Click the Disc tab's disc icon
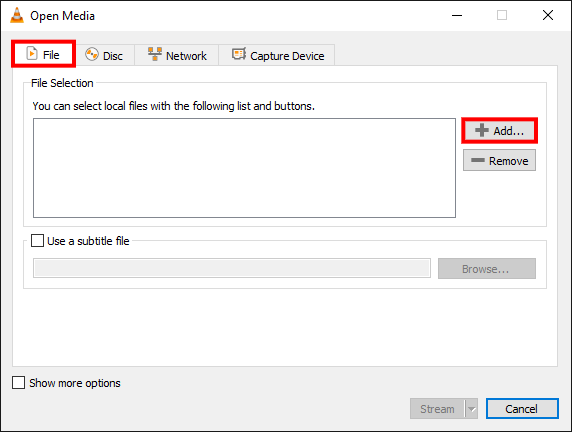 [92, 54]
